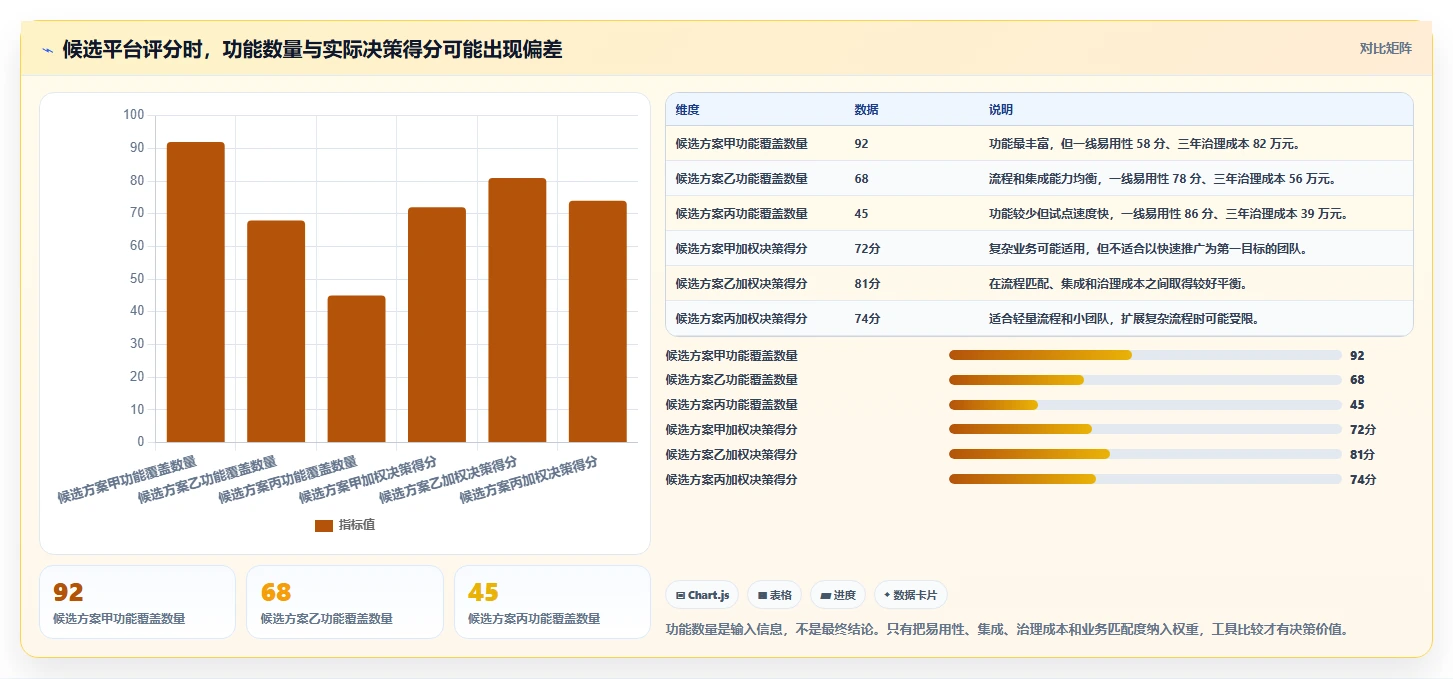Click the chart bar for 候选方案甲加权决策得分

(437, 324)
